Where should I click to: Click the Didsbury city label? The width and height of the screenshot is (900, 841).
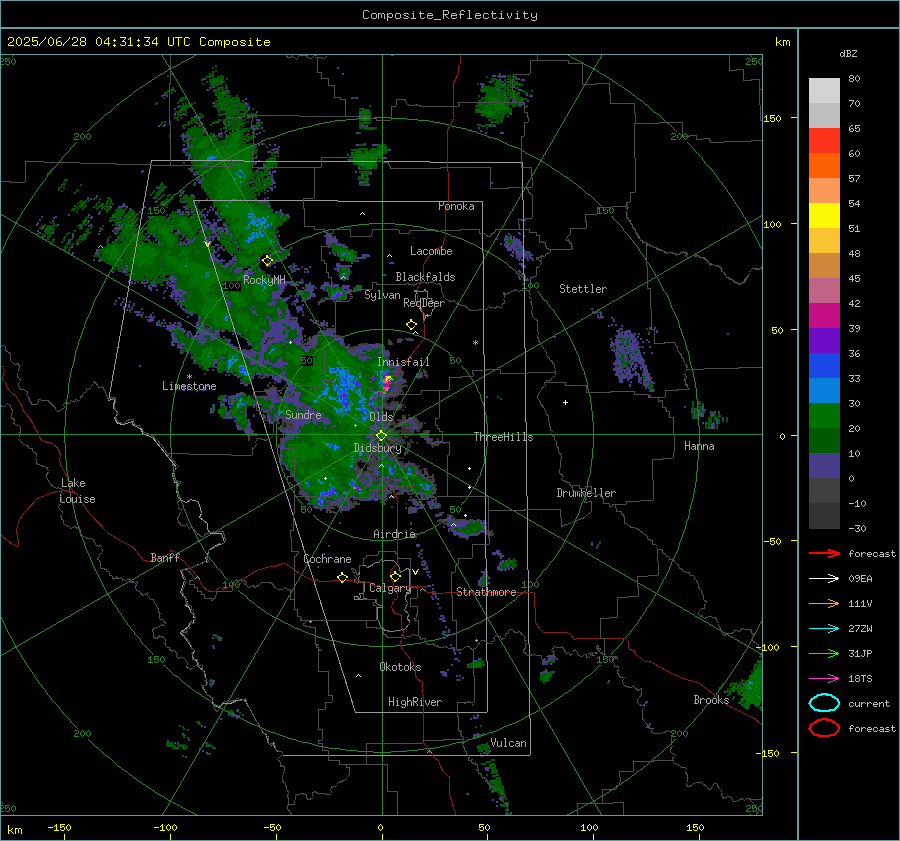tap(377, 448)
